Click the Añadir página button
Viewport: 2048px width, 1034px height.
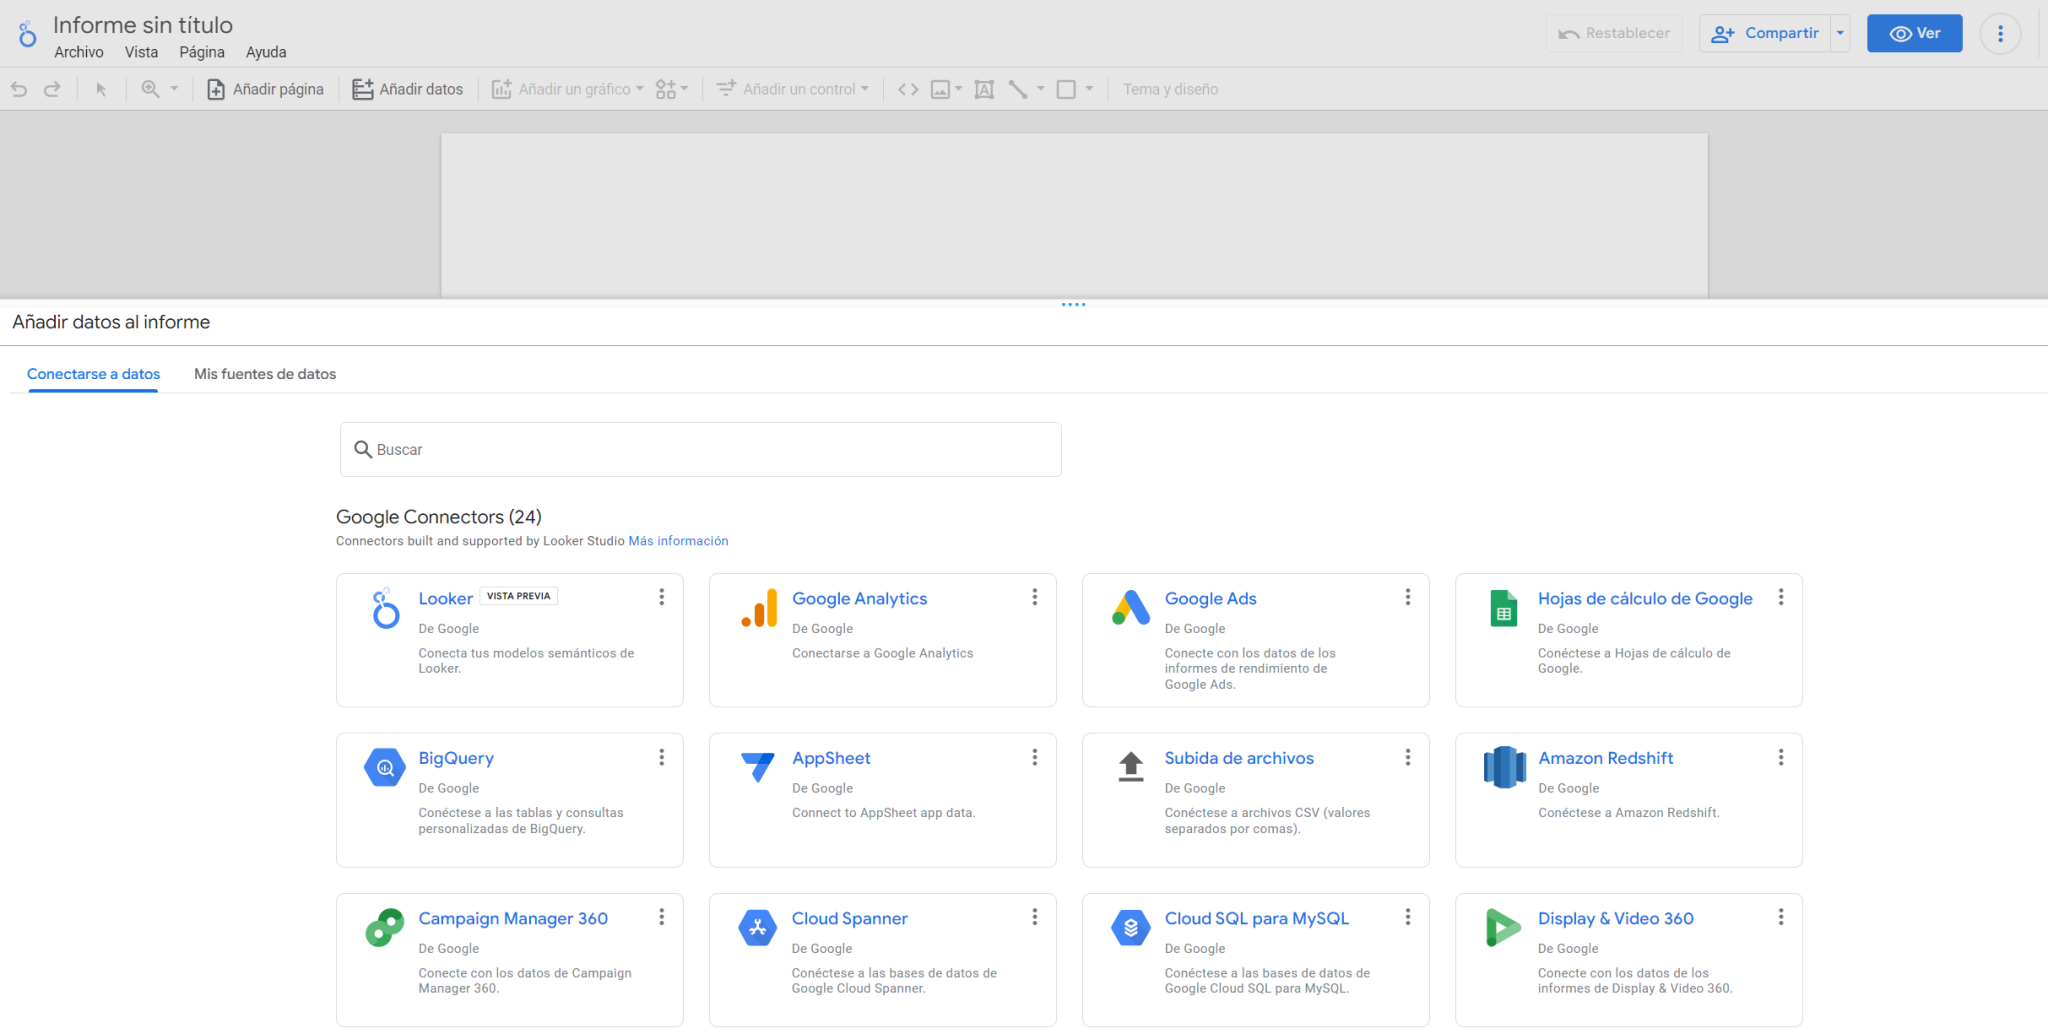coord(265,89)
